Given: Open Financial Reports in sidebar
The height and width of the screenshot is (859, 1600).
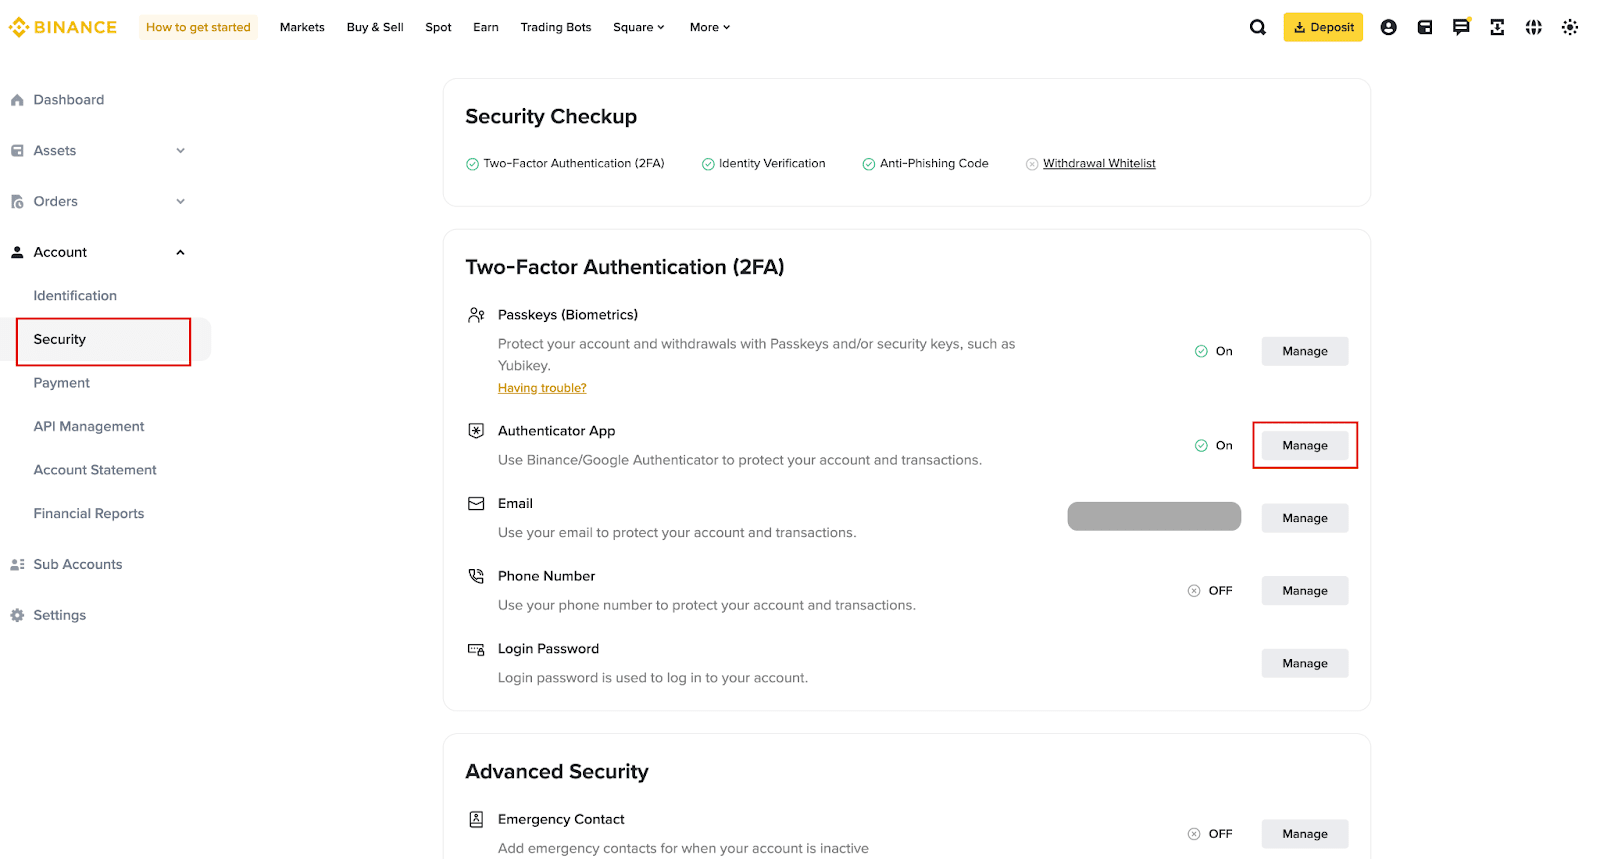Looking at the screenshot, I should 89,514.
